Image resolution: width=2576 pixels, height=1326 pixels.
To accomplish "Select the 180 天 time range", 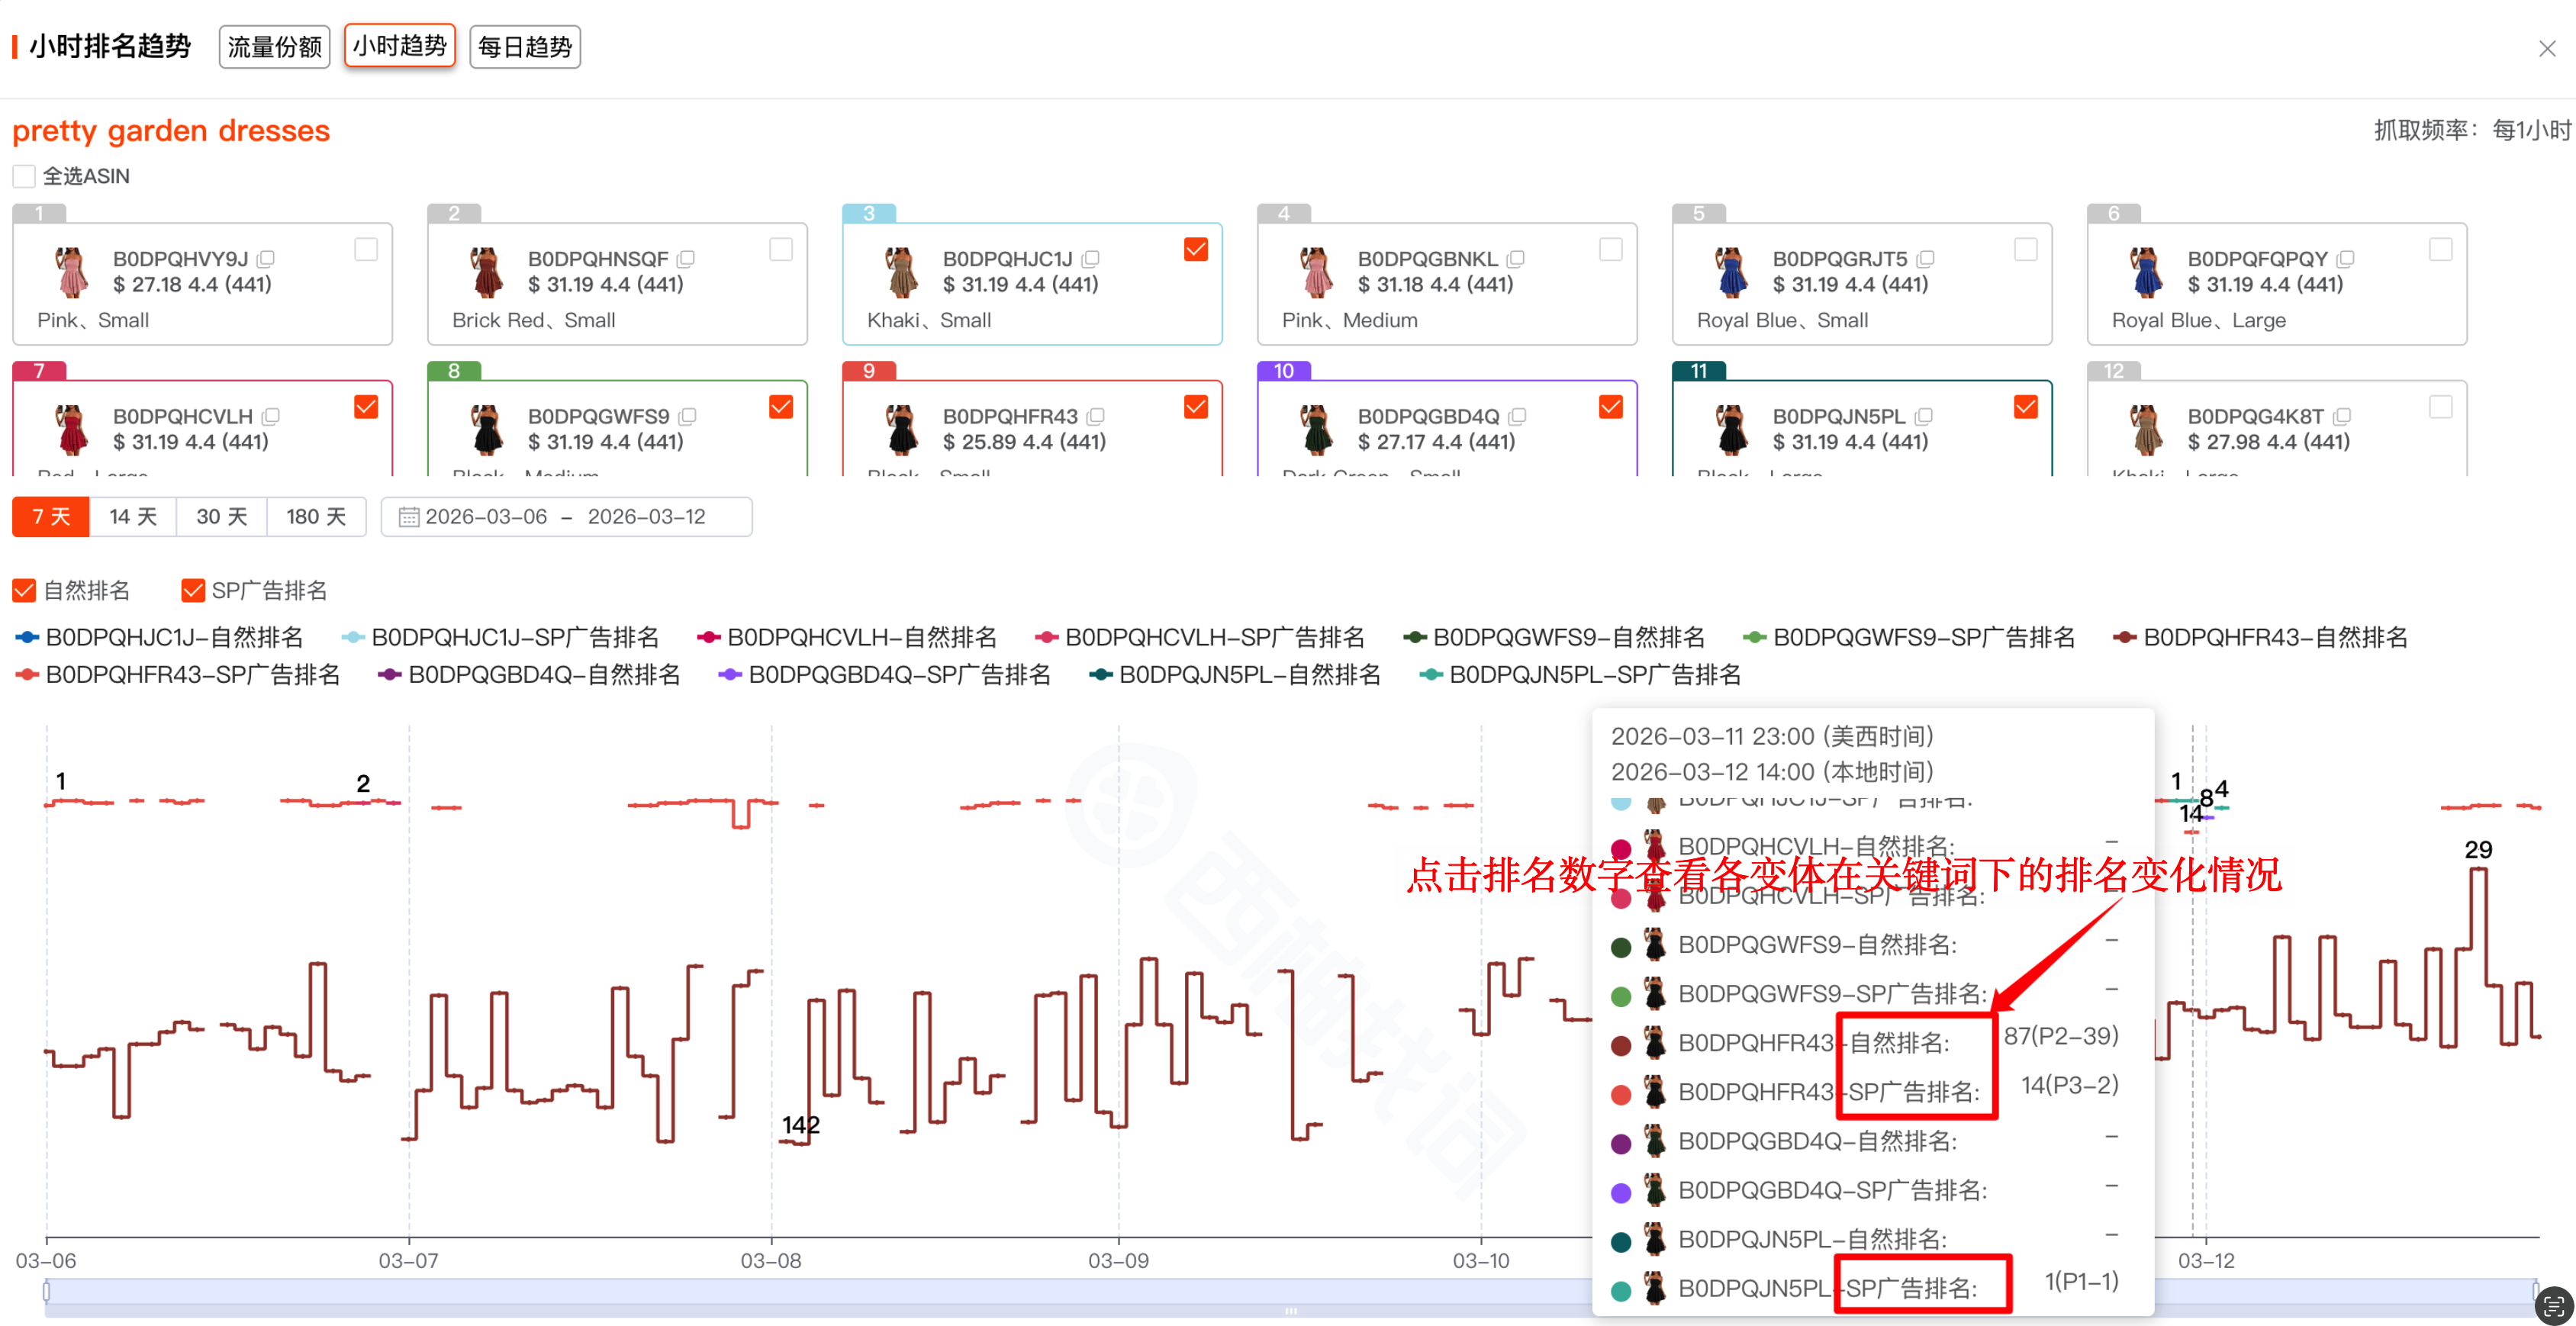I will (x=315, y=517).
